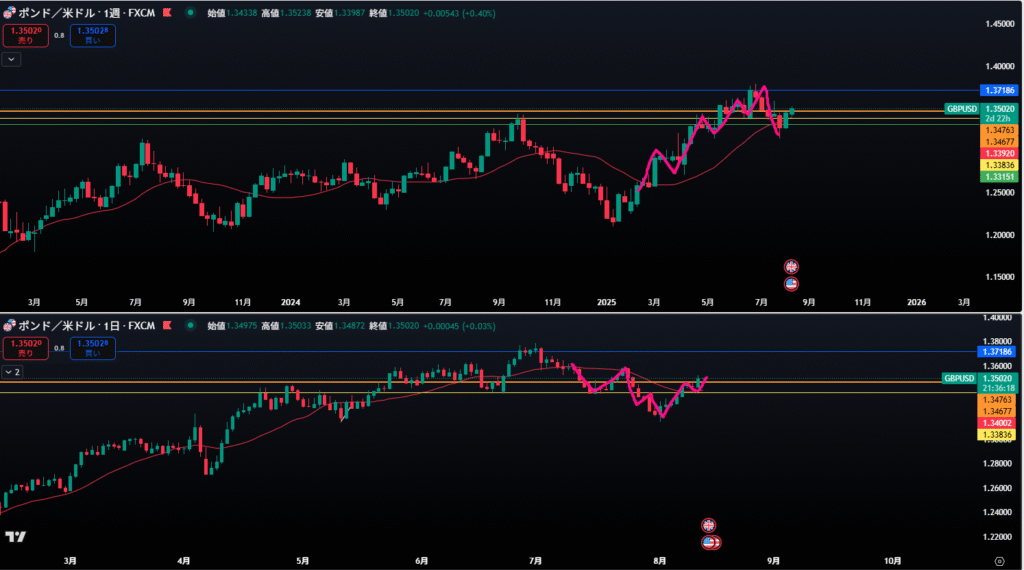Click the 始値 1.34975 open value on the daily chart

point(232,326)
